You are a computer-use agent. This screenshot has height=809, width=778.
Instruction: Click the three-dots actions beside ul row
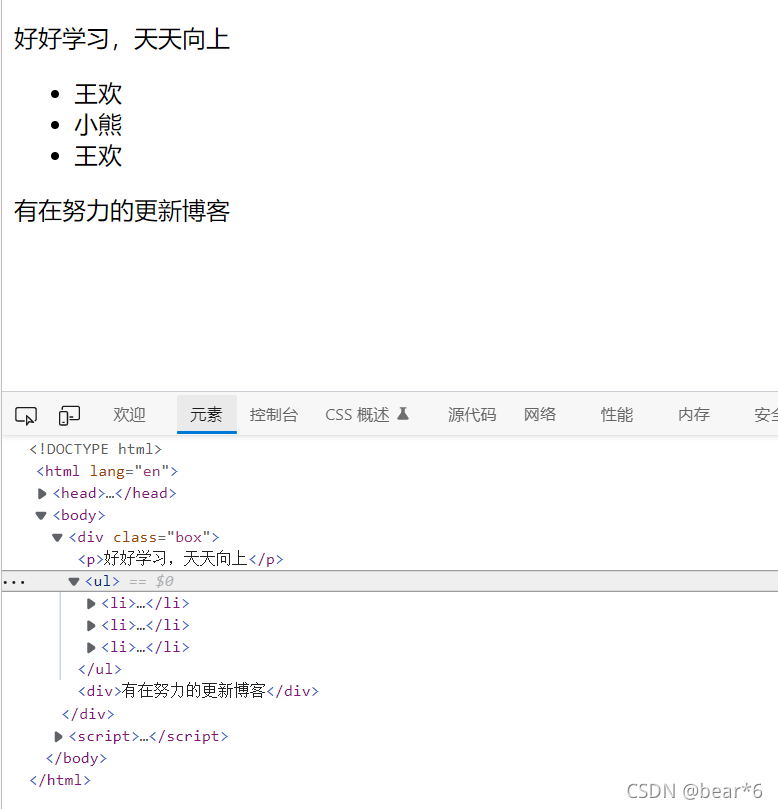tap(14, 583)
